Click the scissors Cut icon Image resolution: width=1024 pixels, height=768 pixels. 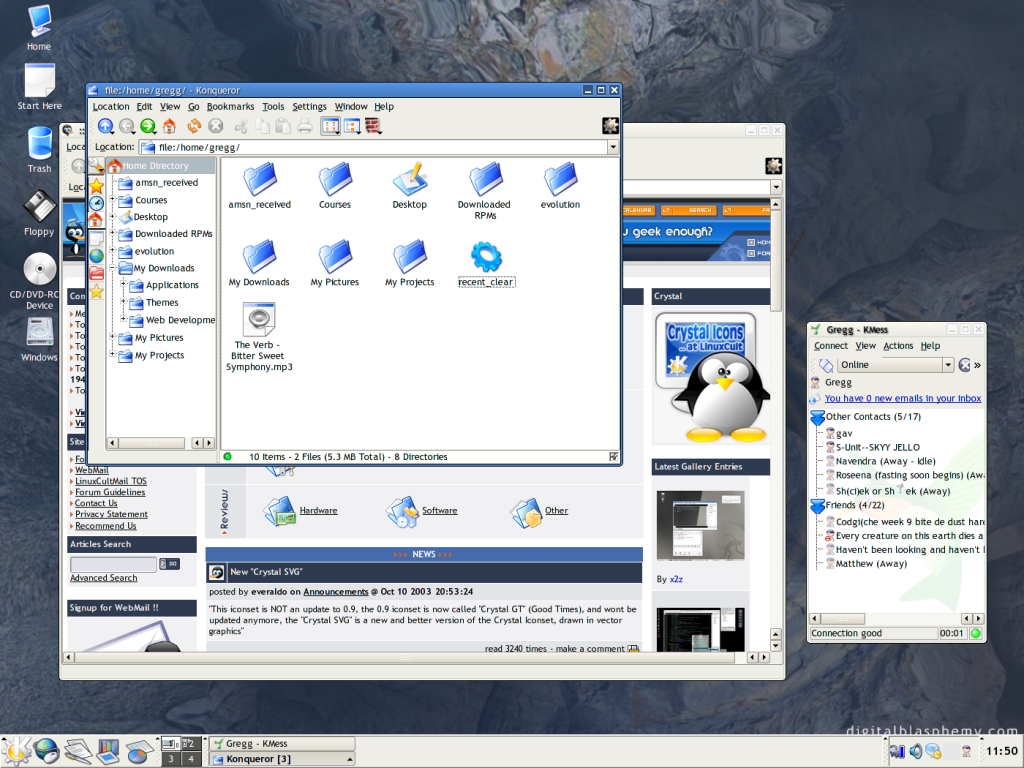point(241,126)
